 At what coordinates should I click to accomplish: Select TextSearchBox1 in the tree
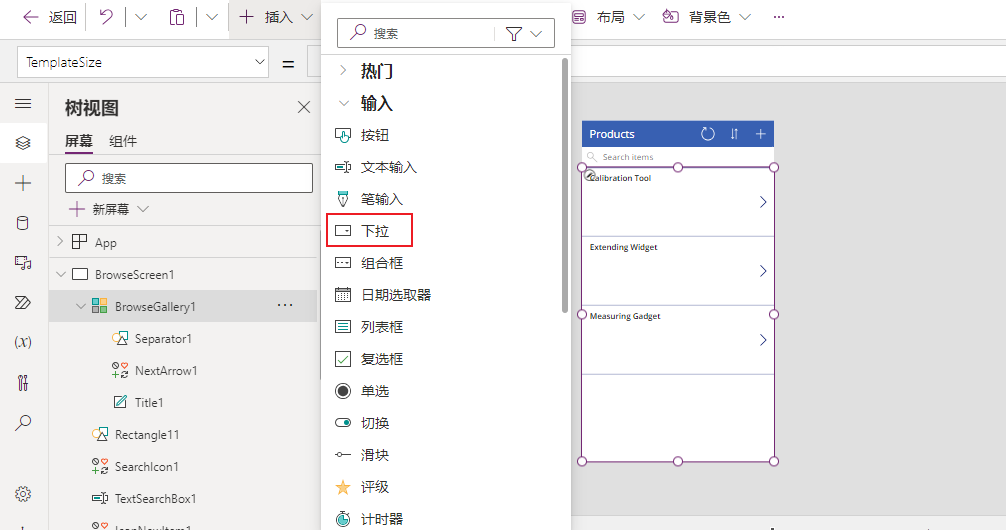155,499
